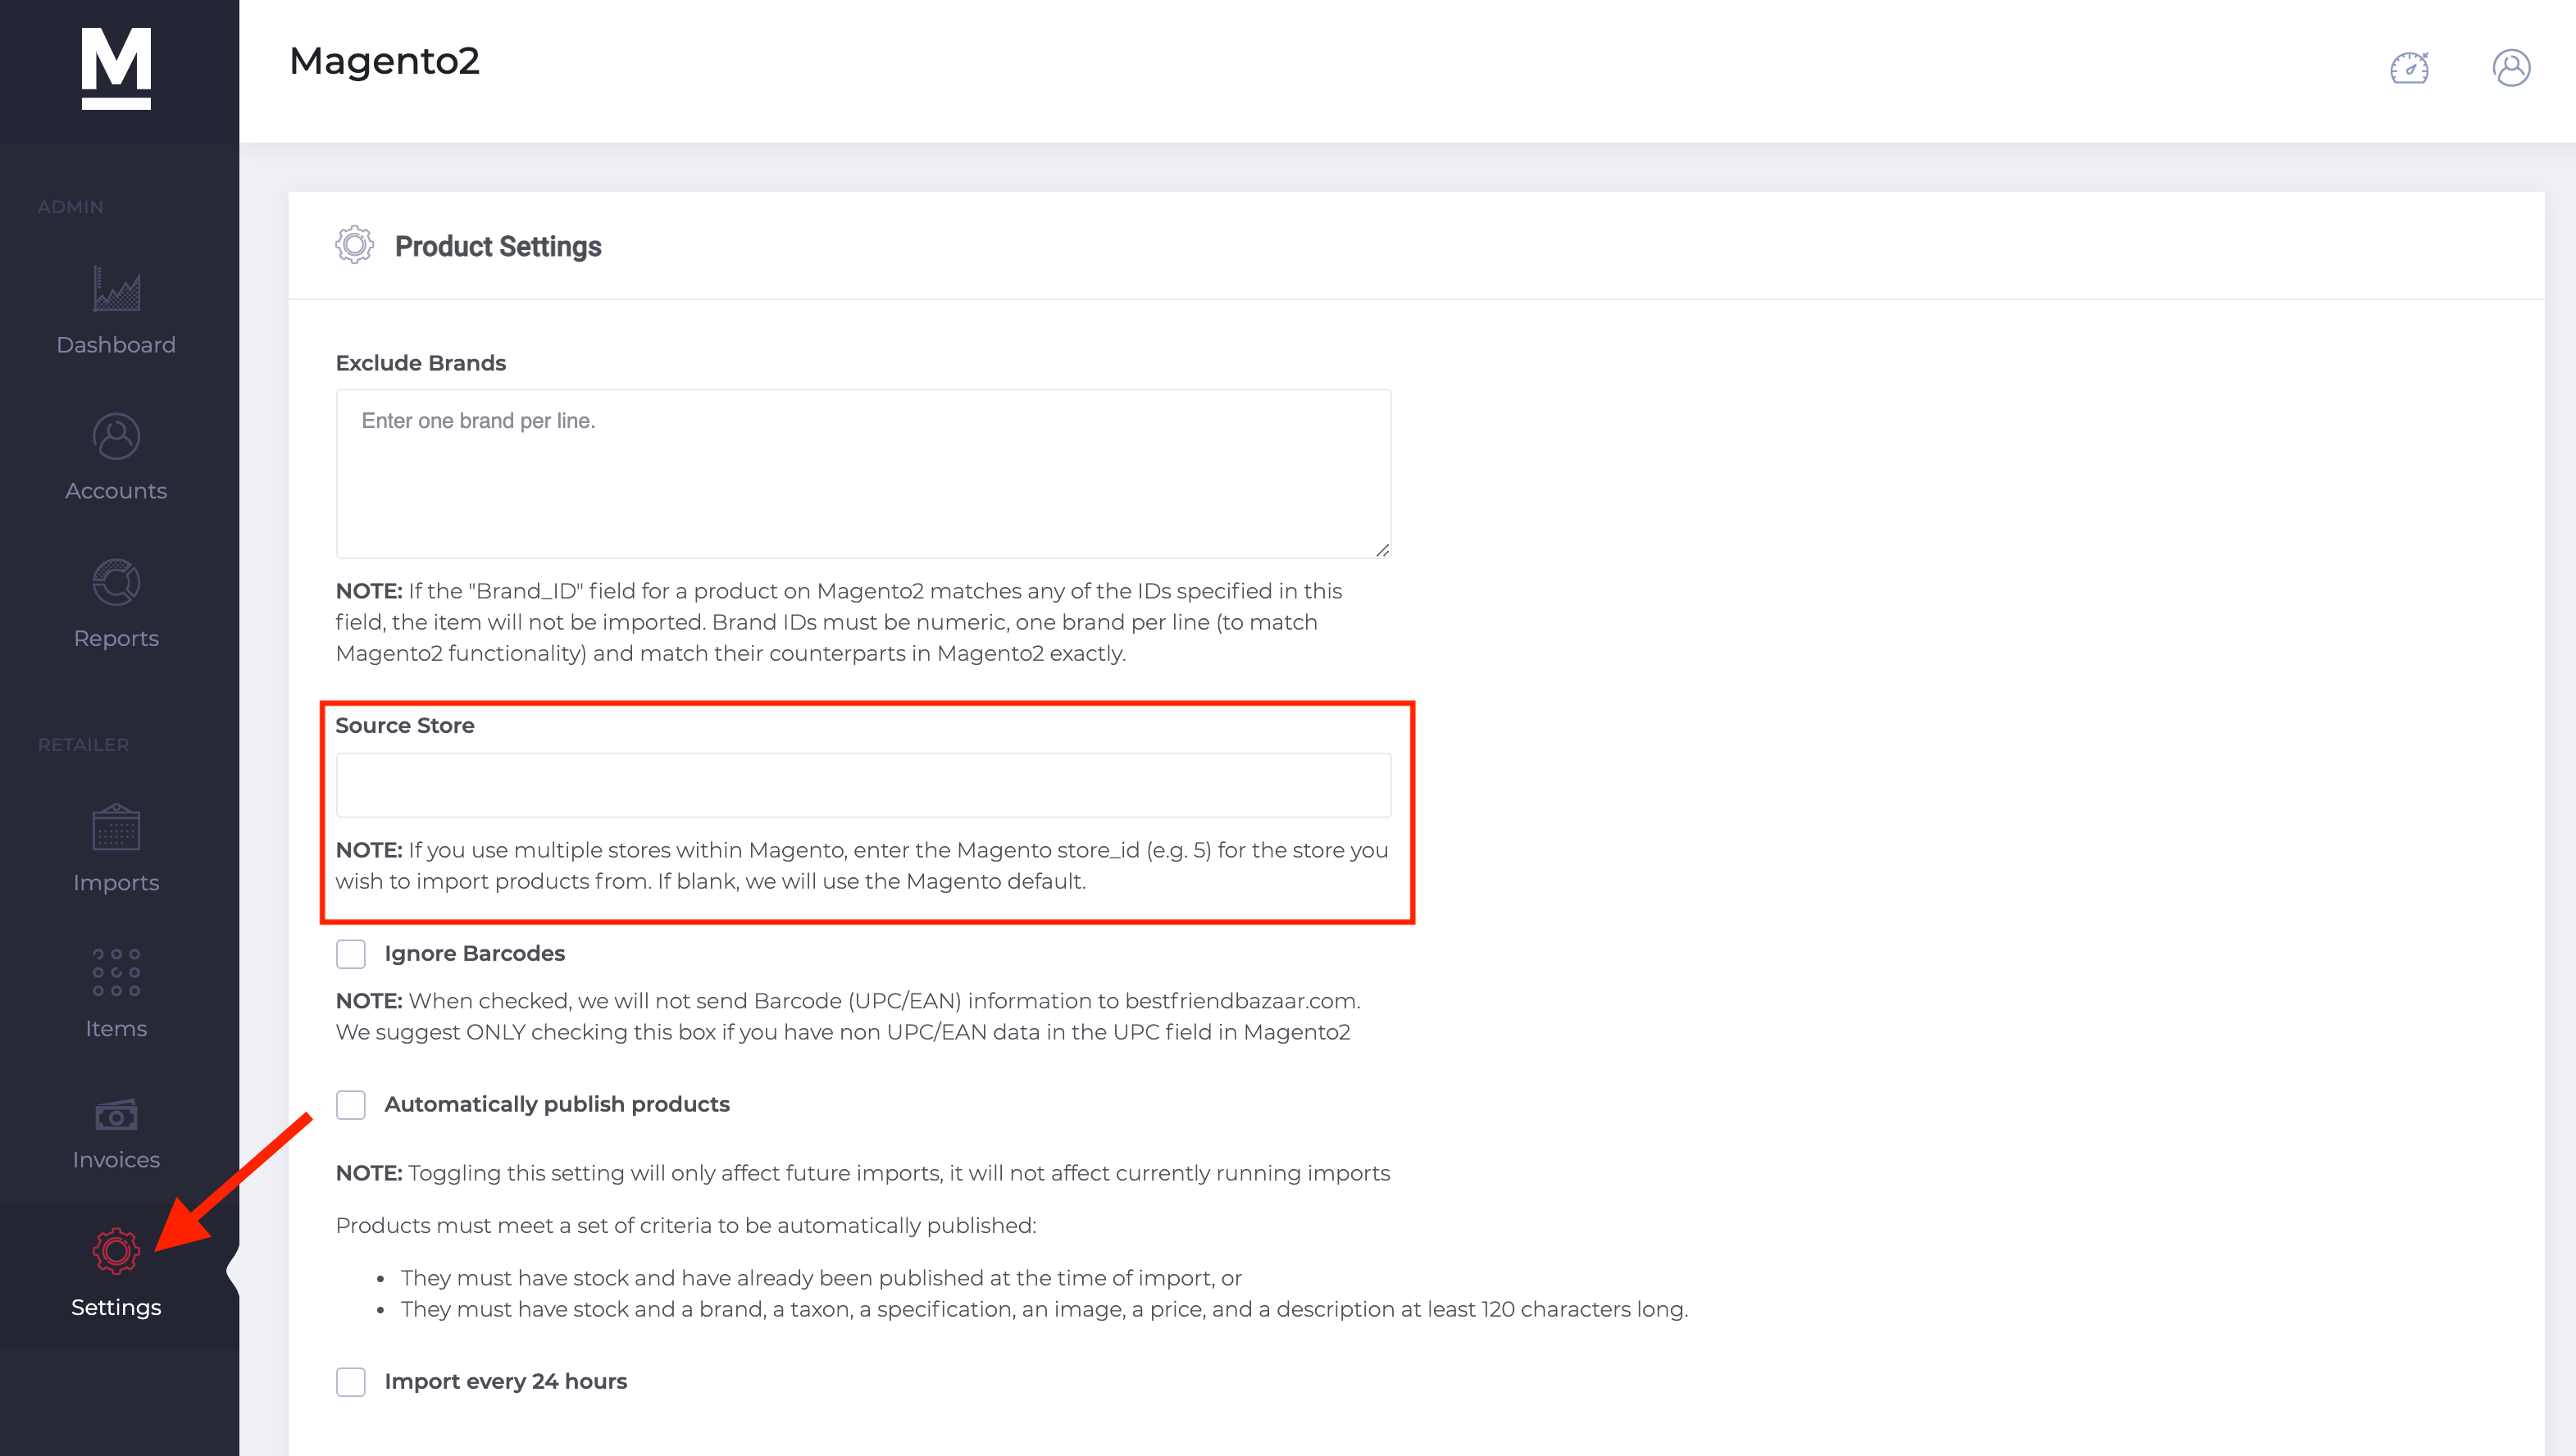
Task: Enable Import every 24 hours checkbox
Action: pos(351,1382)
